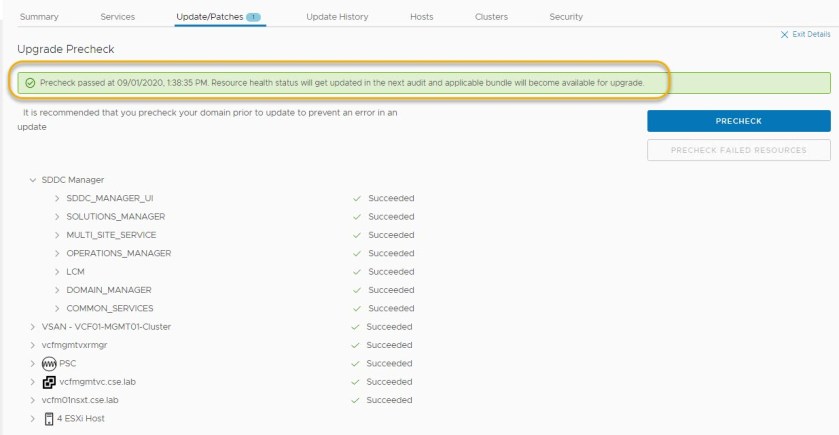Collapse the SDDC Manager tree node
The height and width of the screenshot is (435, 839).
tap(33, 180)
